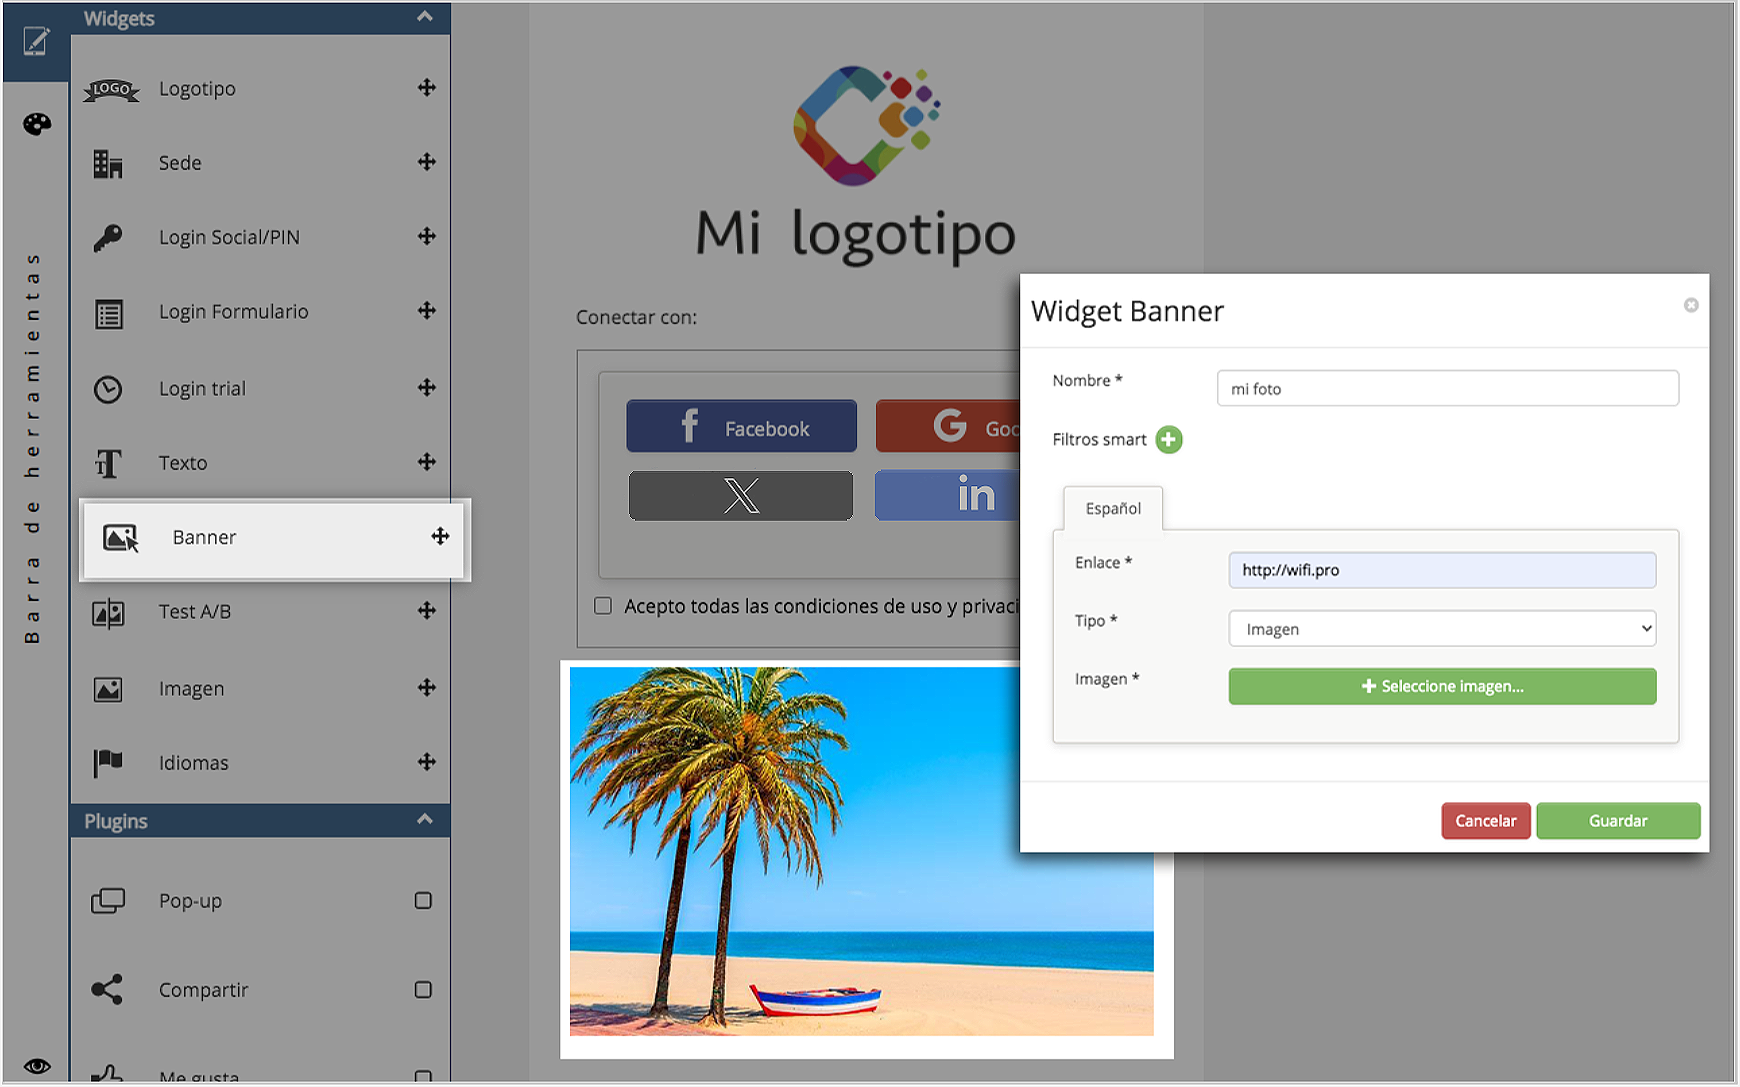
Task: Toggle the eye preview icon
Action: 37,1066
